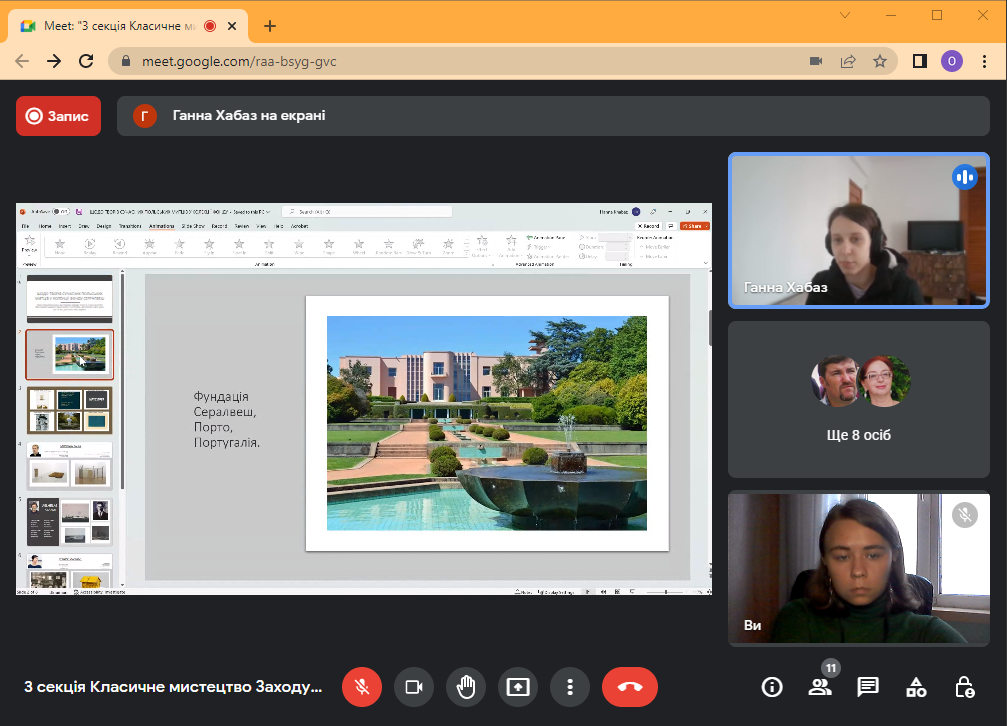
Task: Click the fountain photo in shared slide
Action: (487, 423)
